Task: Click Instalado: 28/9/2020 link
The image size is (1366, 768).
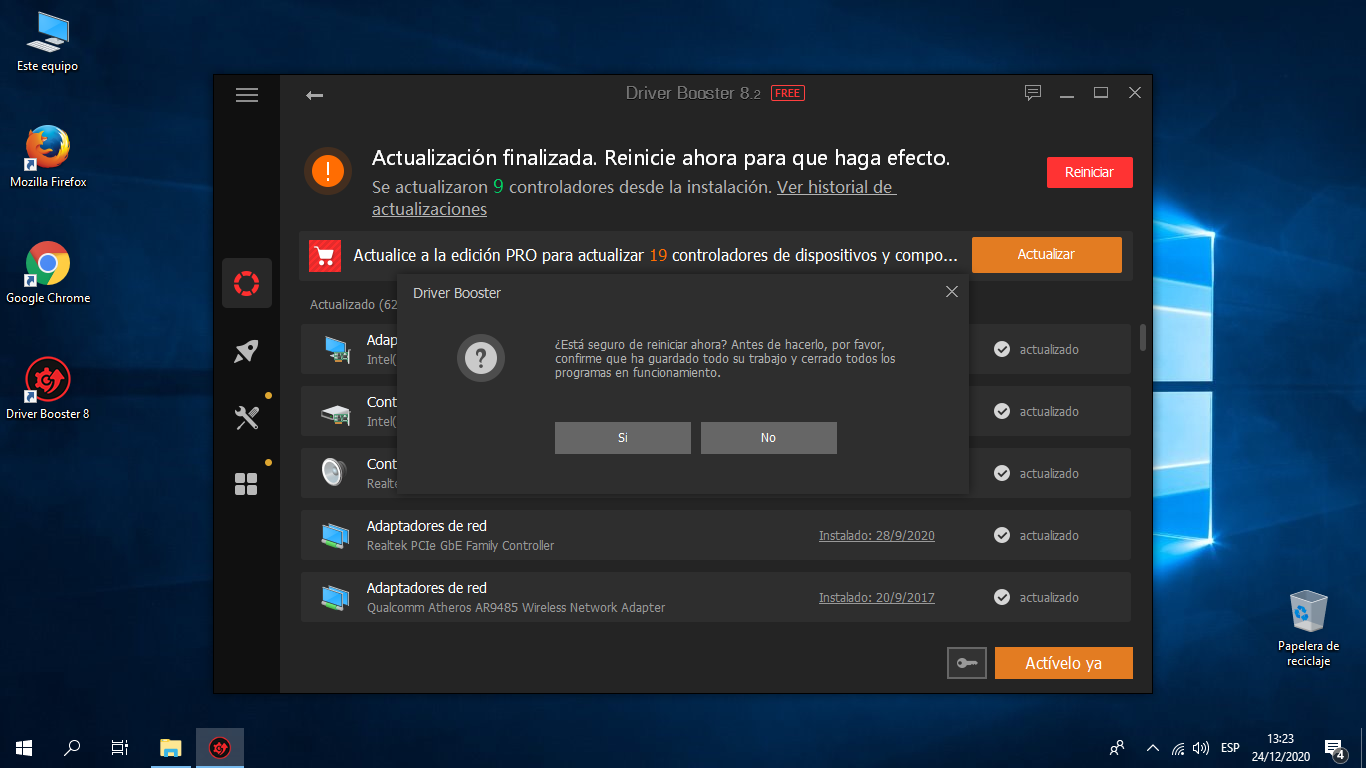Action: pos(876,536)
